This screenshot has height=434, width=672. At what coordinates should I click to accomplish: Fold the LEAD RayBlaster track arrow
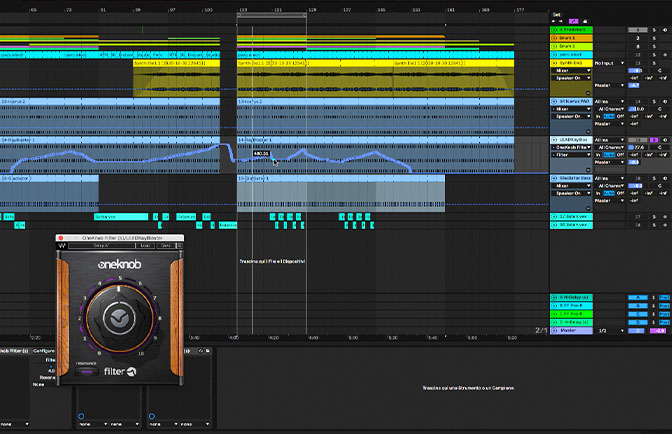554,140
